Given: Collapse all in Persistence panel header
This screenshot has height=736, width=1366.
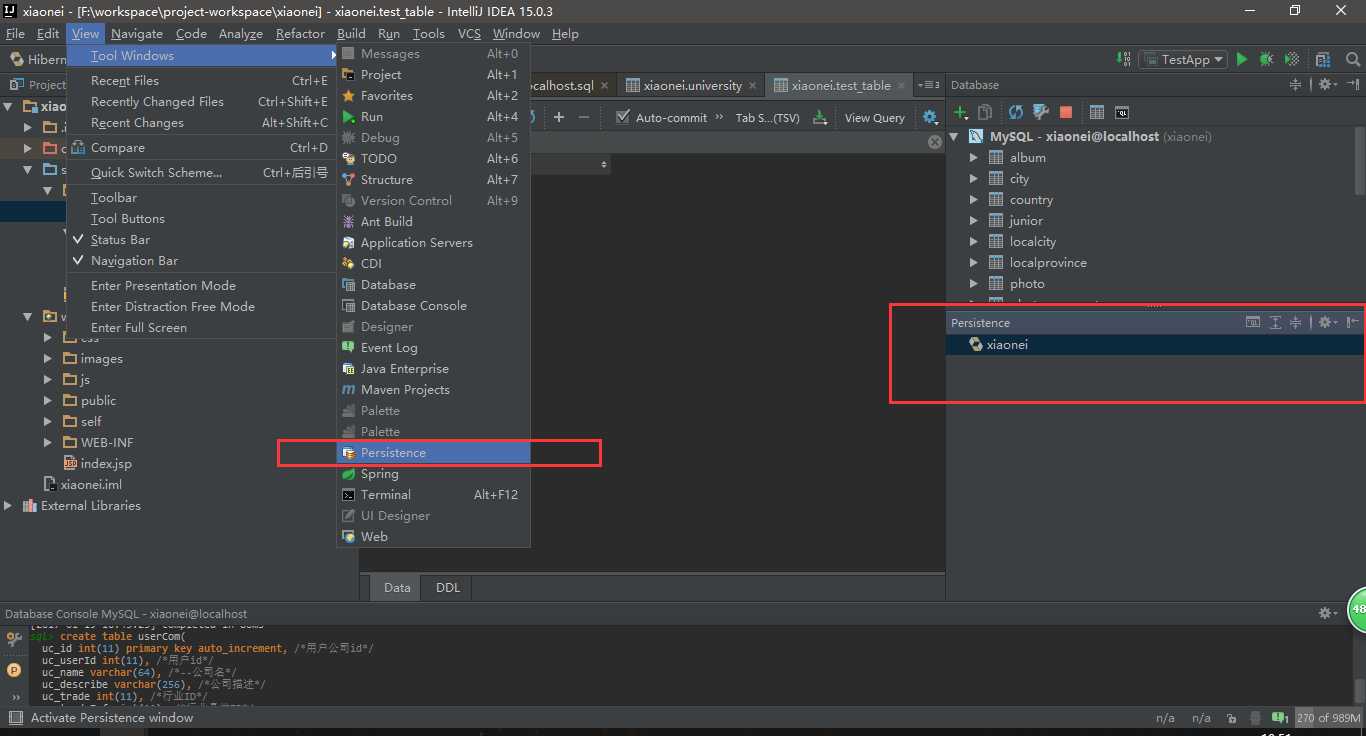Looking at the screenshot, I should pos(1296,322).
